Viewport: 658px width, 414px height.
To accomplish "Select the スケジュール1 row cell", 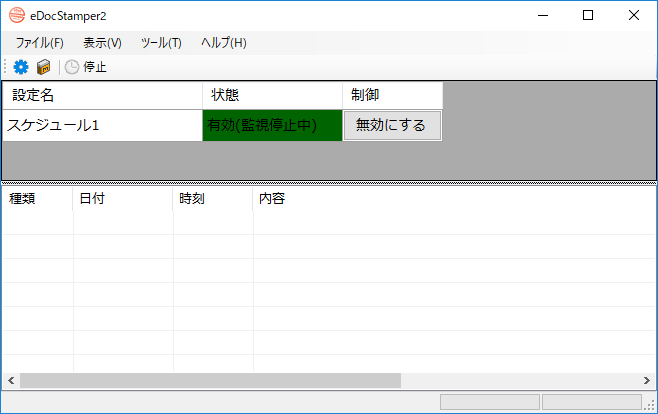I will (x=102, y=125).
